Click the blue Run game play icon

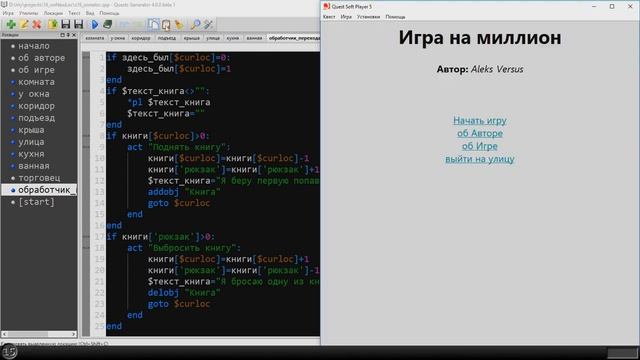[x=95, y=24]
